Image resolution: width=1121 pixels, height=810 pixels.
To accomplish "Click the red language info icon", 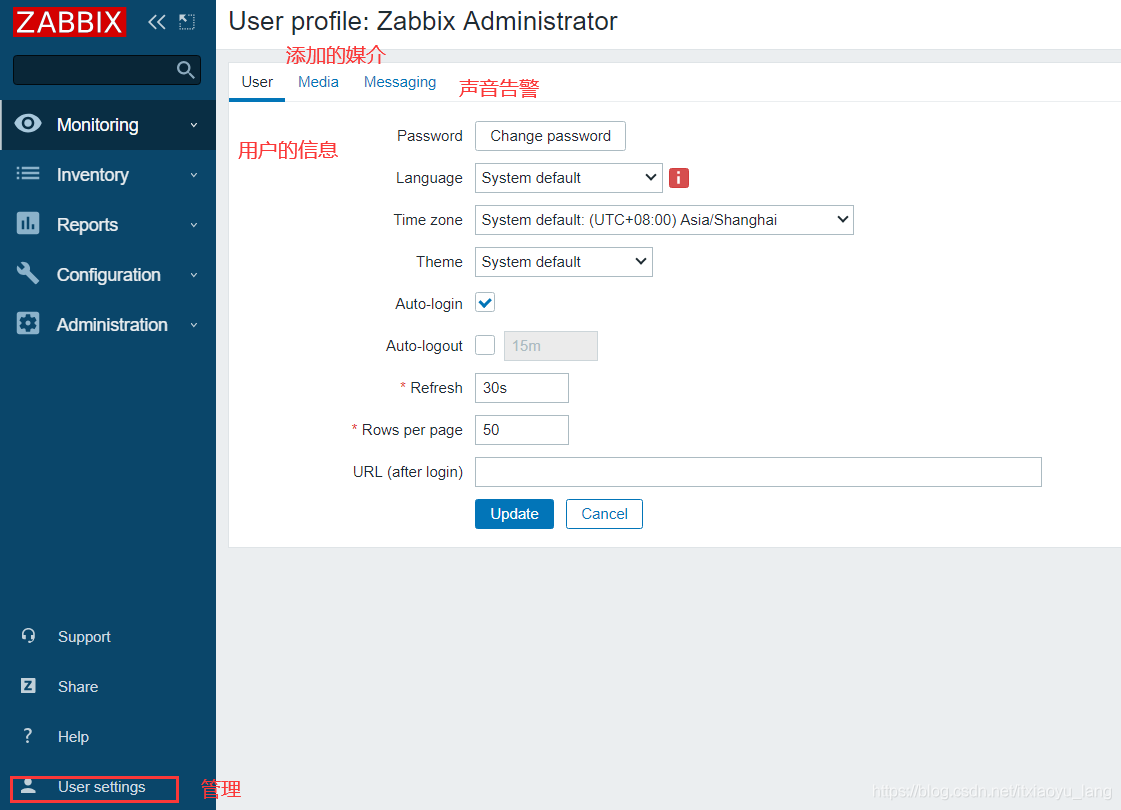I will tap(678, 178).
